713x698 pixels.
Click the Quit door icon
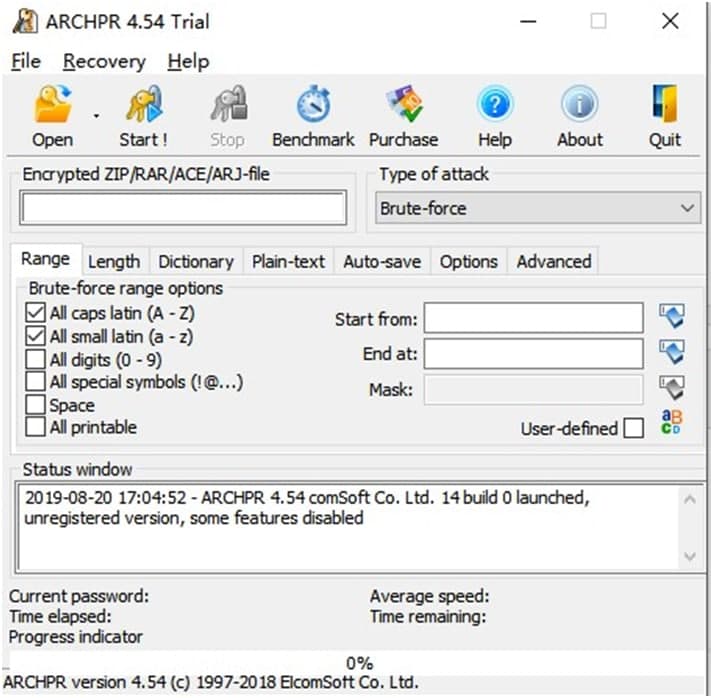coord(665,105)
